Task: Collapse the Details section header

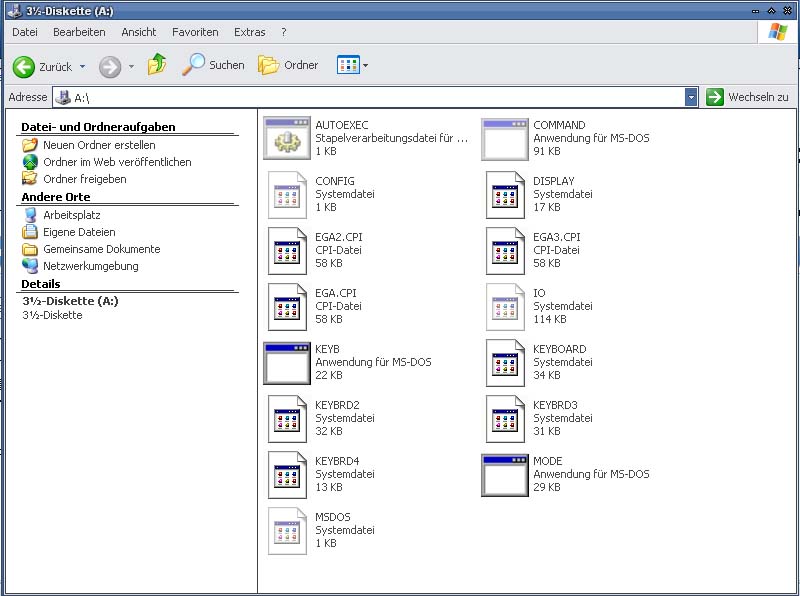Action: (41, 284)
